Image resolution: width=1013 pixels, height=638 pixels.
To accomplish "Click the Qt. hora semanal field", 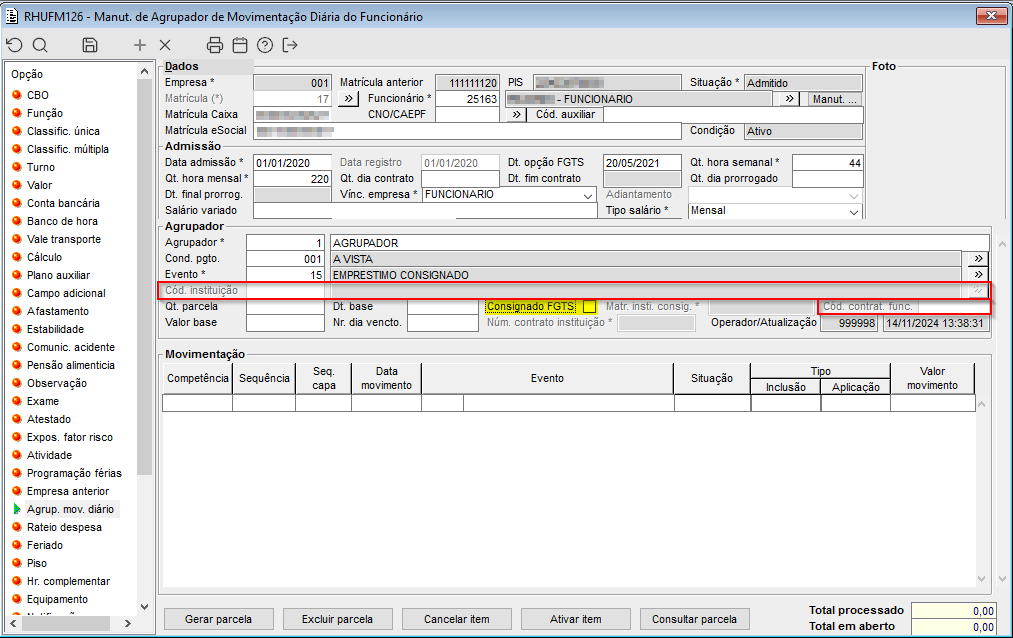I will click(827, 163).
